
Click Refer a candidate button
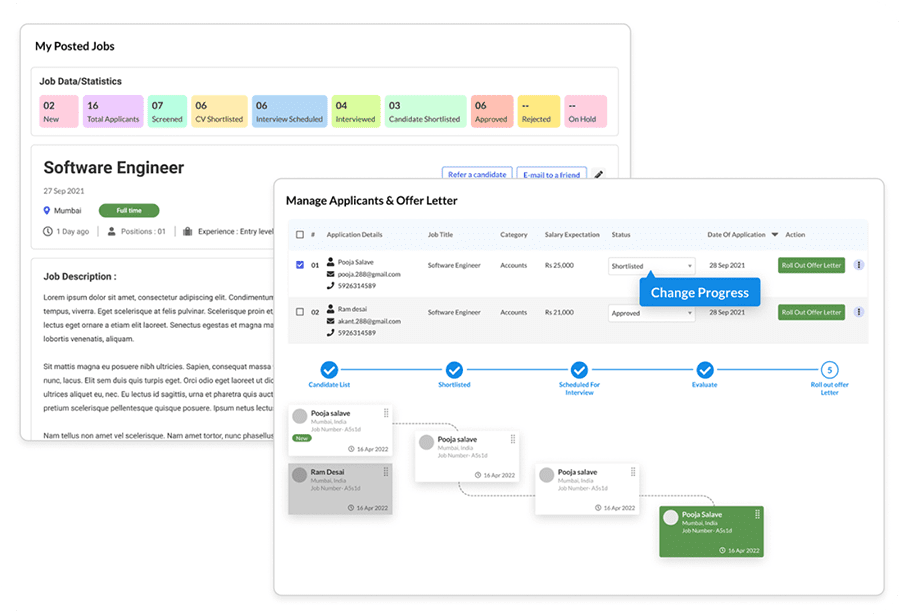[x=477, y=174]
